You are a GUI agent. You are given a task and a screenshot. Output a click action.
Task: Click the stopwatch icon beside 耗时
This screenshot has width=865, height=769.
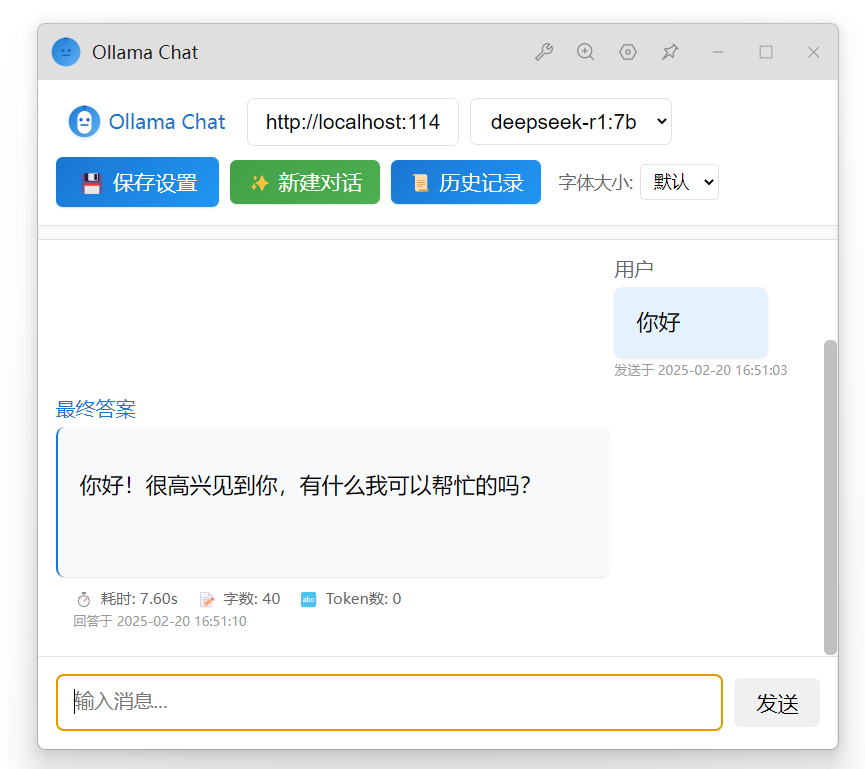[84, 599]
